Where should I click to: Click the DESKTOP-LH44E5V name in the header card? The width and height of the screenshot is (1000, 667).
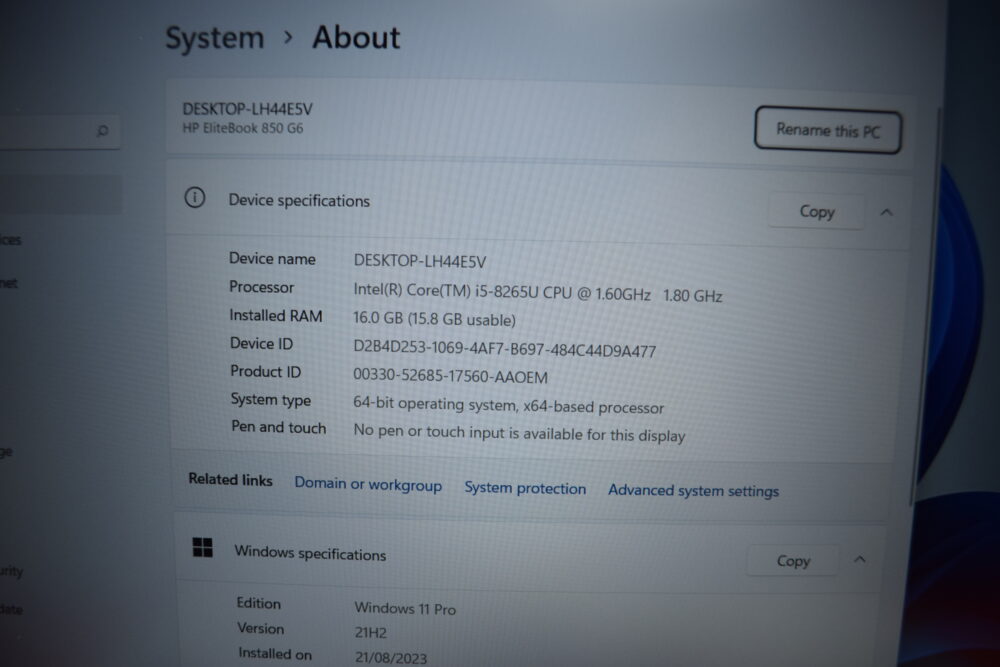point(247,109)
